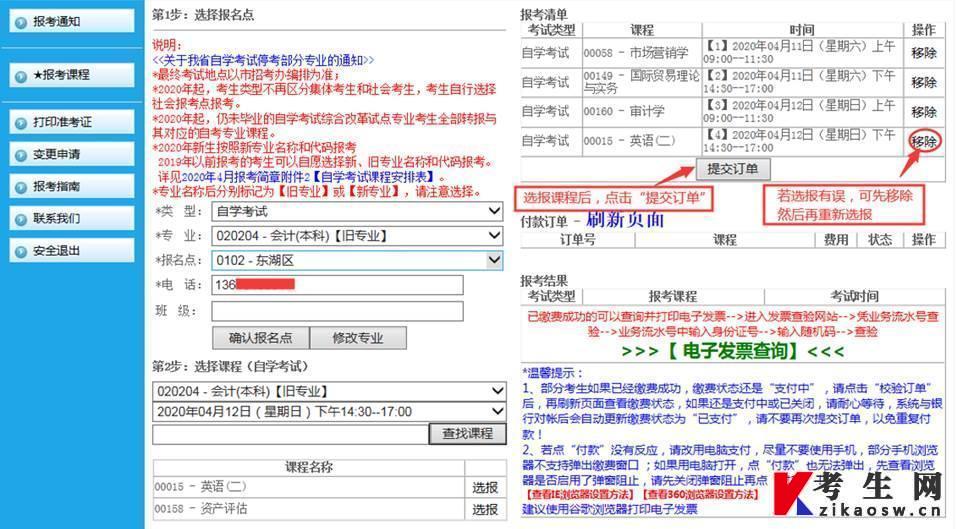Go to 打印准考证 in sidebar

[72, 122]
